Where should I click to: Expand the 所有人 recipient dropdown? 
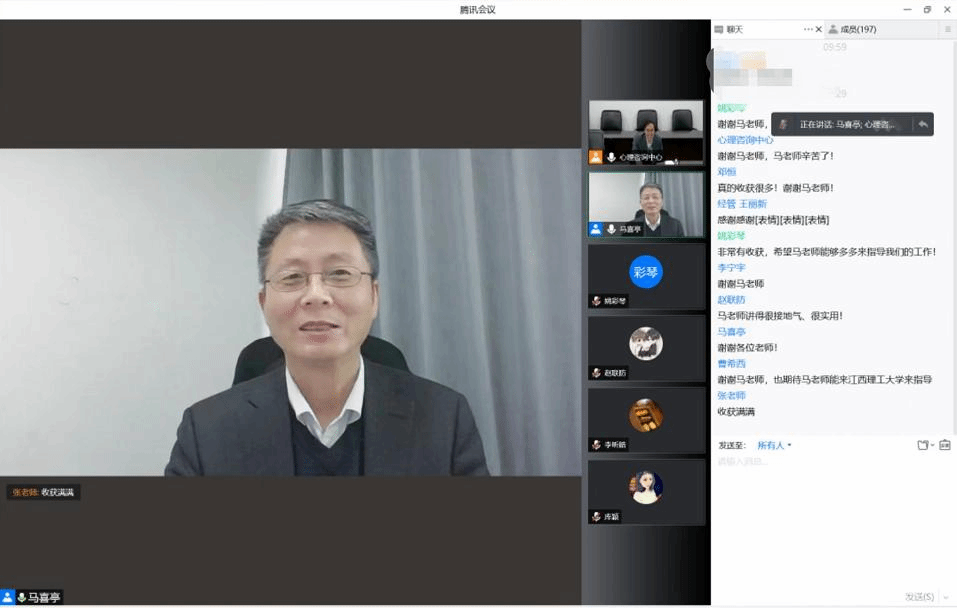[774, 445]
